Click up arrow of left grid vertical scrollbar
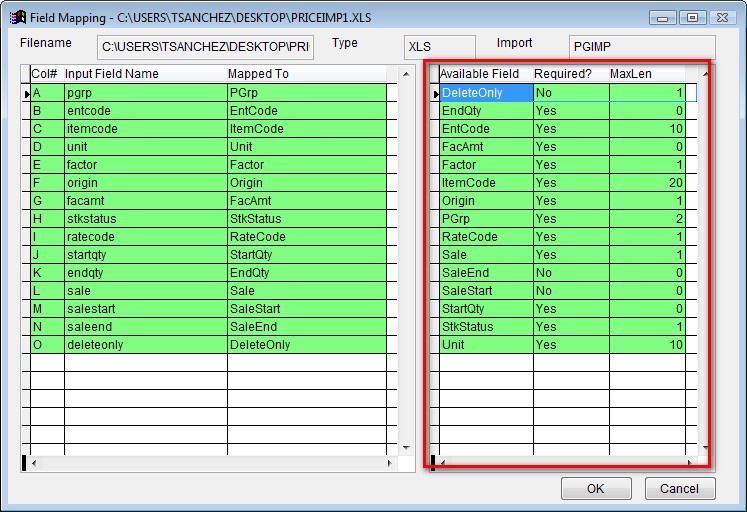 coord(406,74)
